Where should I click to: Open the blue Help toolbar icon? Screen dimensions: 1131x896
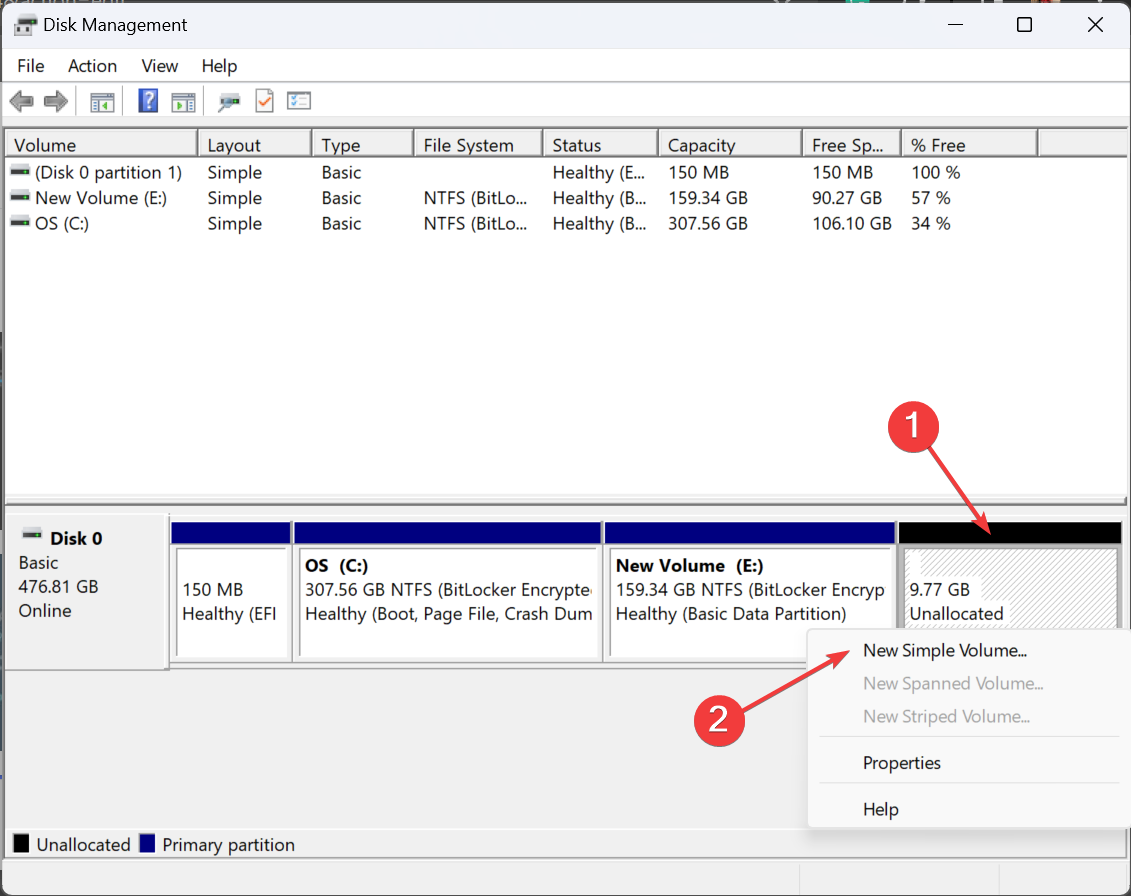[x=148, y=101]
